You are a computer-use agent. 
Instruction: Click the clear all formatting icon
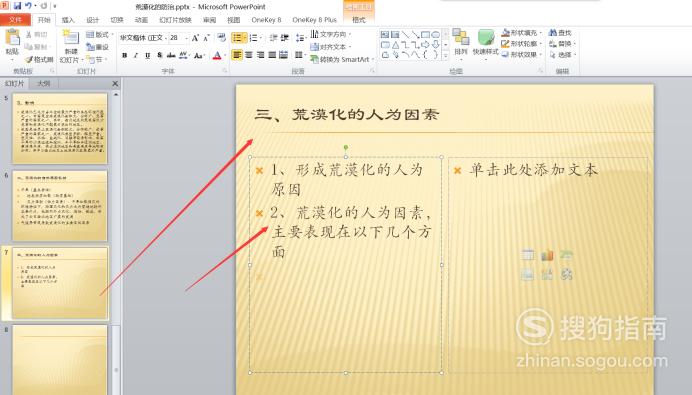[222, 38]
